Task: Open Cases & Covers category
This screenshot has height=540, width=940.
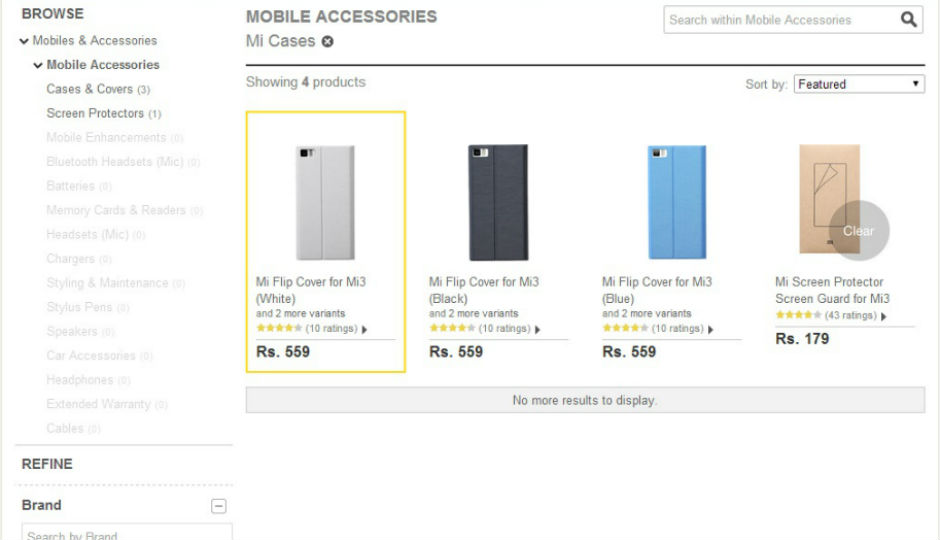Action: click(x=90, y=89)
